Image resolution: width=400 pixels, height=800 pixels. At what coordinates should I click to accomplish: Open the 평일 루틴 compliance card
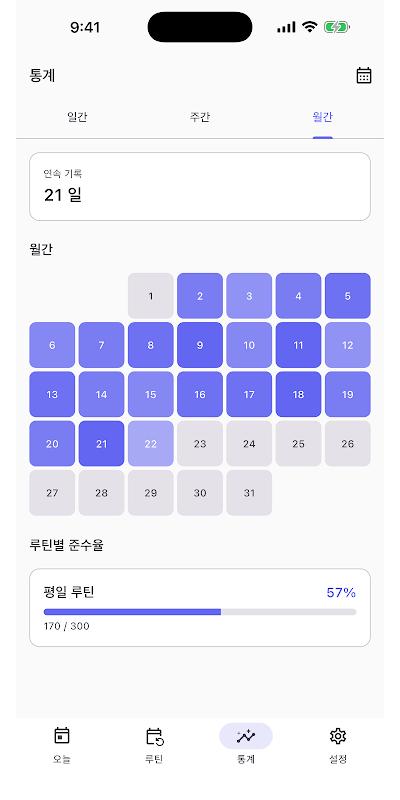(x=200, y=608)
